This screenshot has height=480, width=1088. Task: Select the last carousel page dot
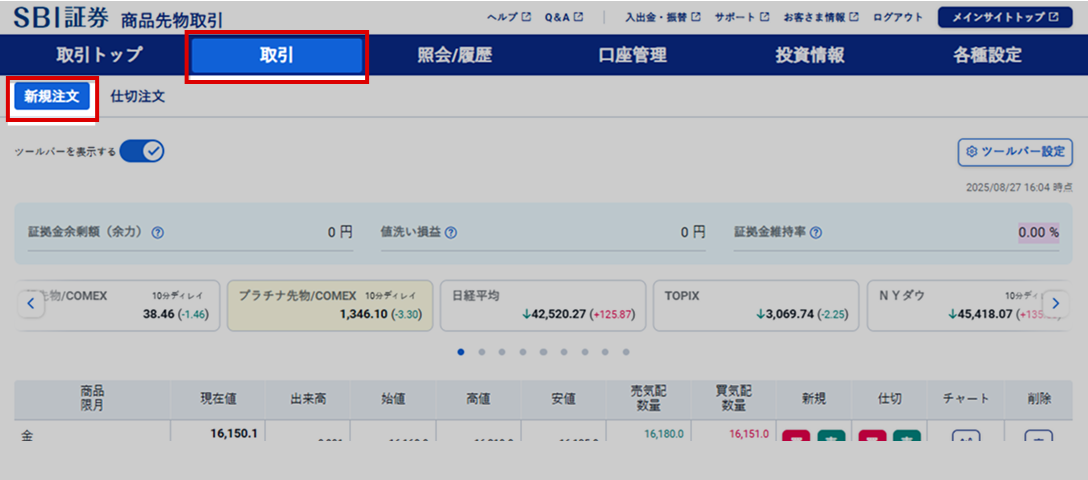pyautogui.click(x=626, y=352)
